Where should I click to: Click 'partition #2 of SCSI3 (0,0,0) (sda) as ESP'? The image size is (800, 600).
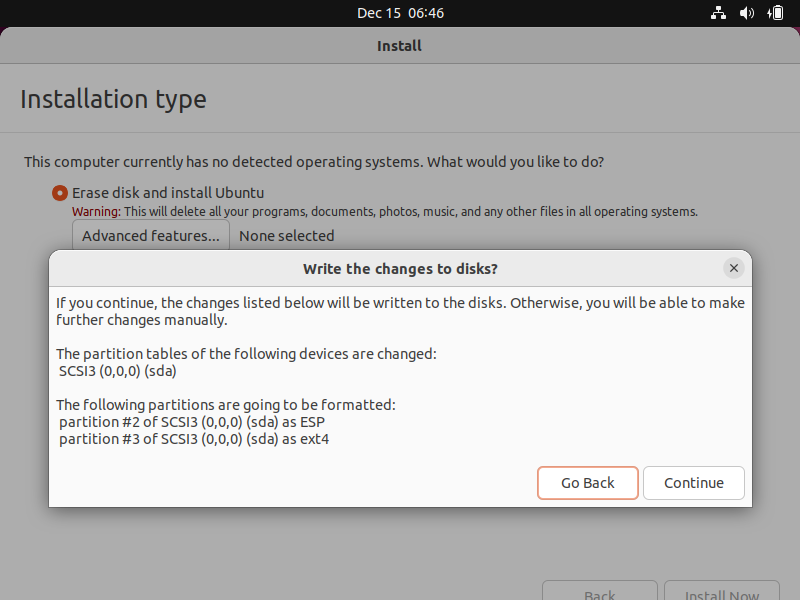click(192, 422)
